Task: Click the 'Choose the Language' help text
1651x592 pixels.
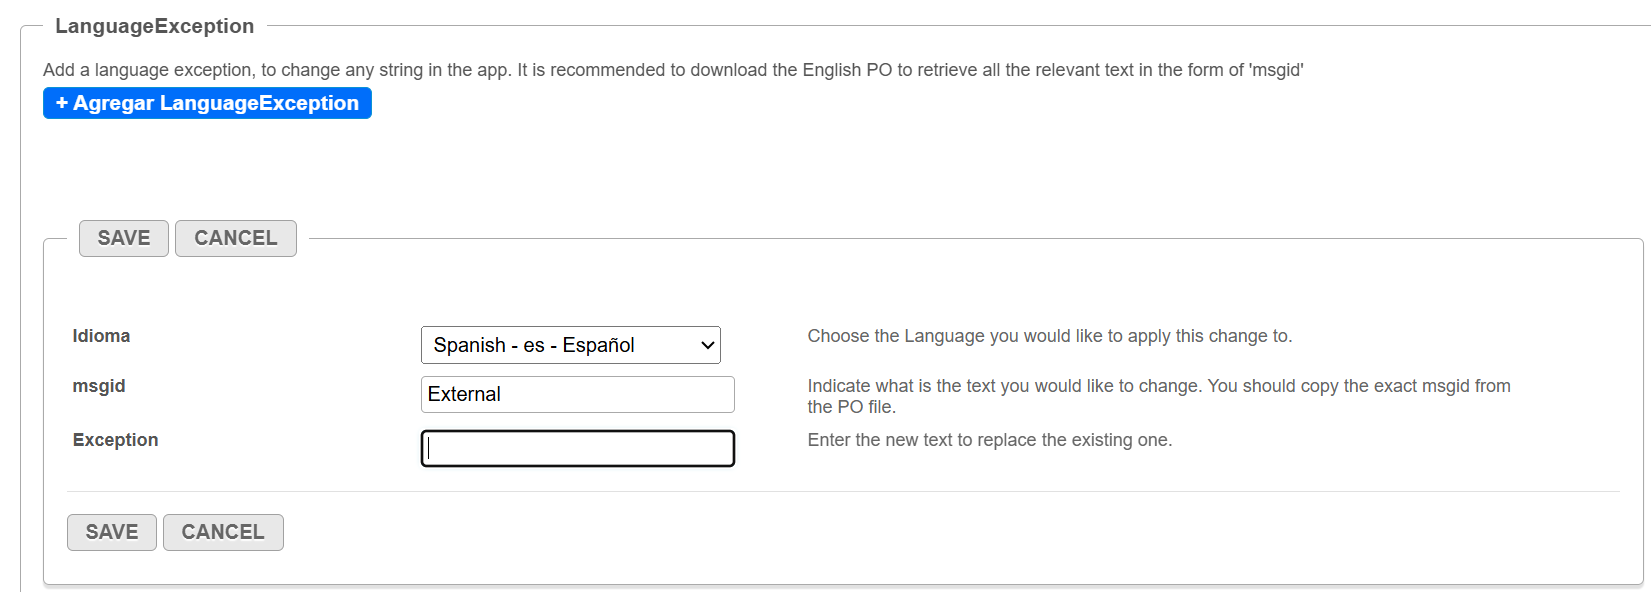Action: click(x=1050, y=336)
